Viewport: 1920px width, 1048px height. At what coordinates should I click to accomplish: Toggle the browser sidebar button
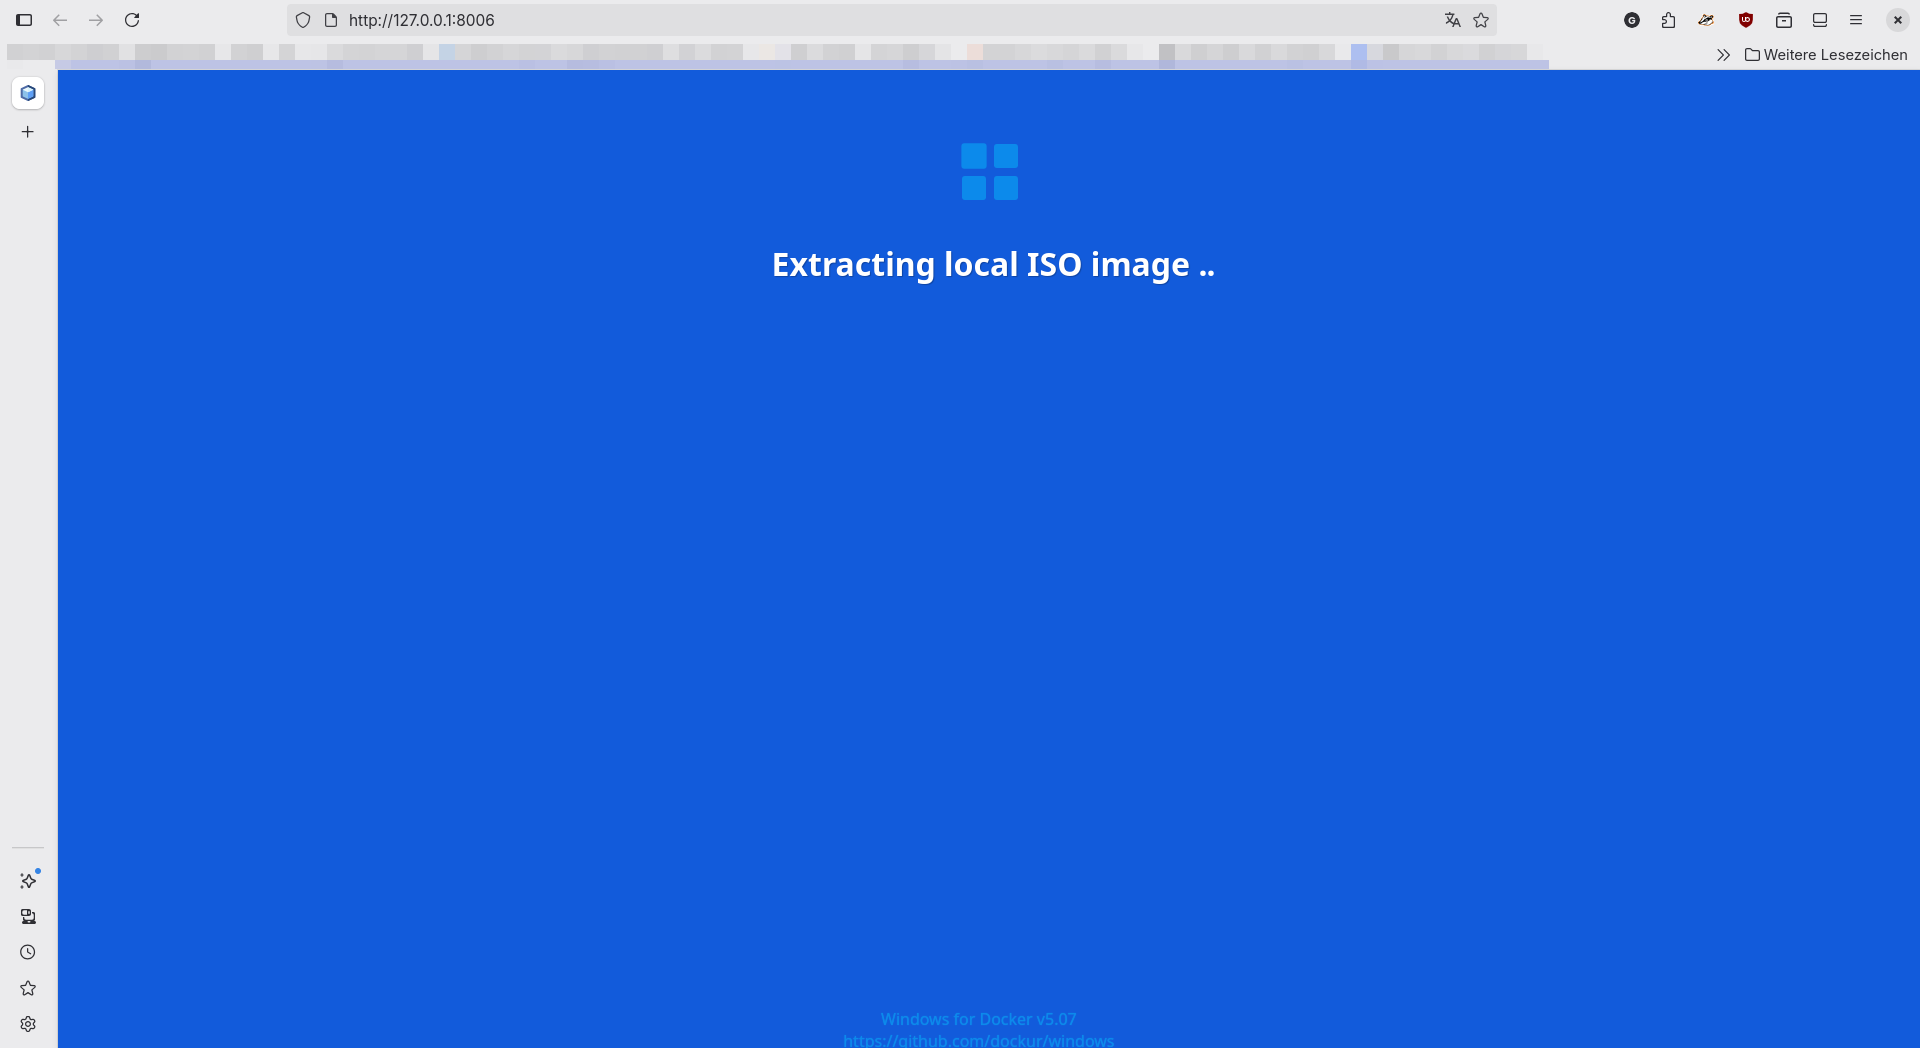coord(24,20)
